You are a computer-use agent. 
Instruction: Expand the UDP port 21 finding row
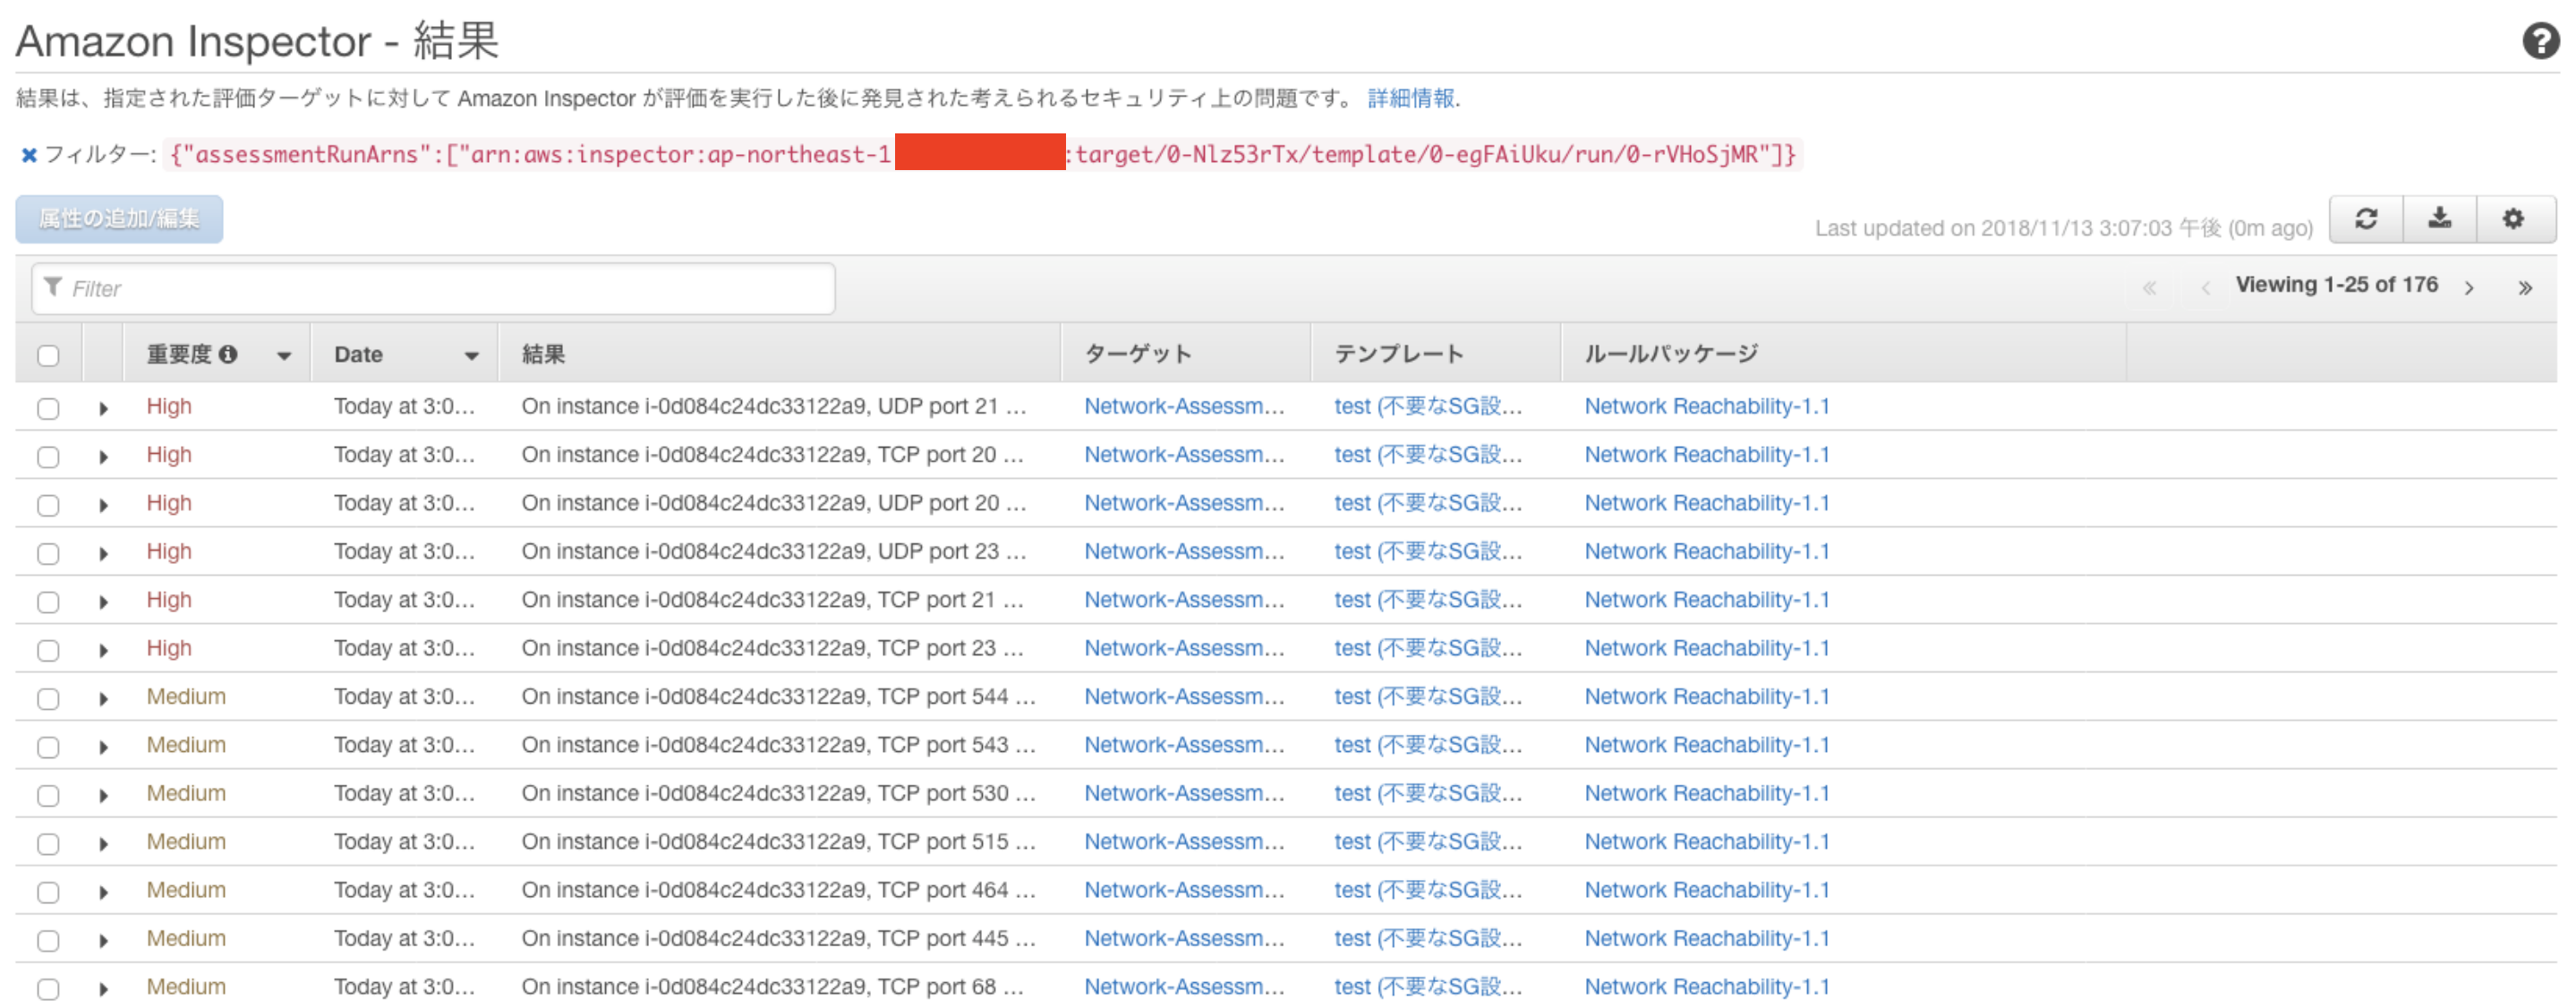103,408
